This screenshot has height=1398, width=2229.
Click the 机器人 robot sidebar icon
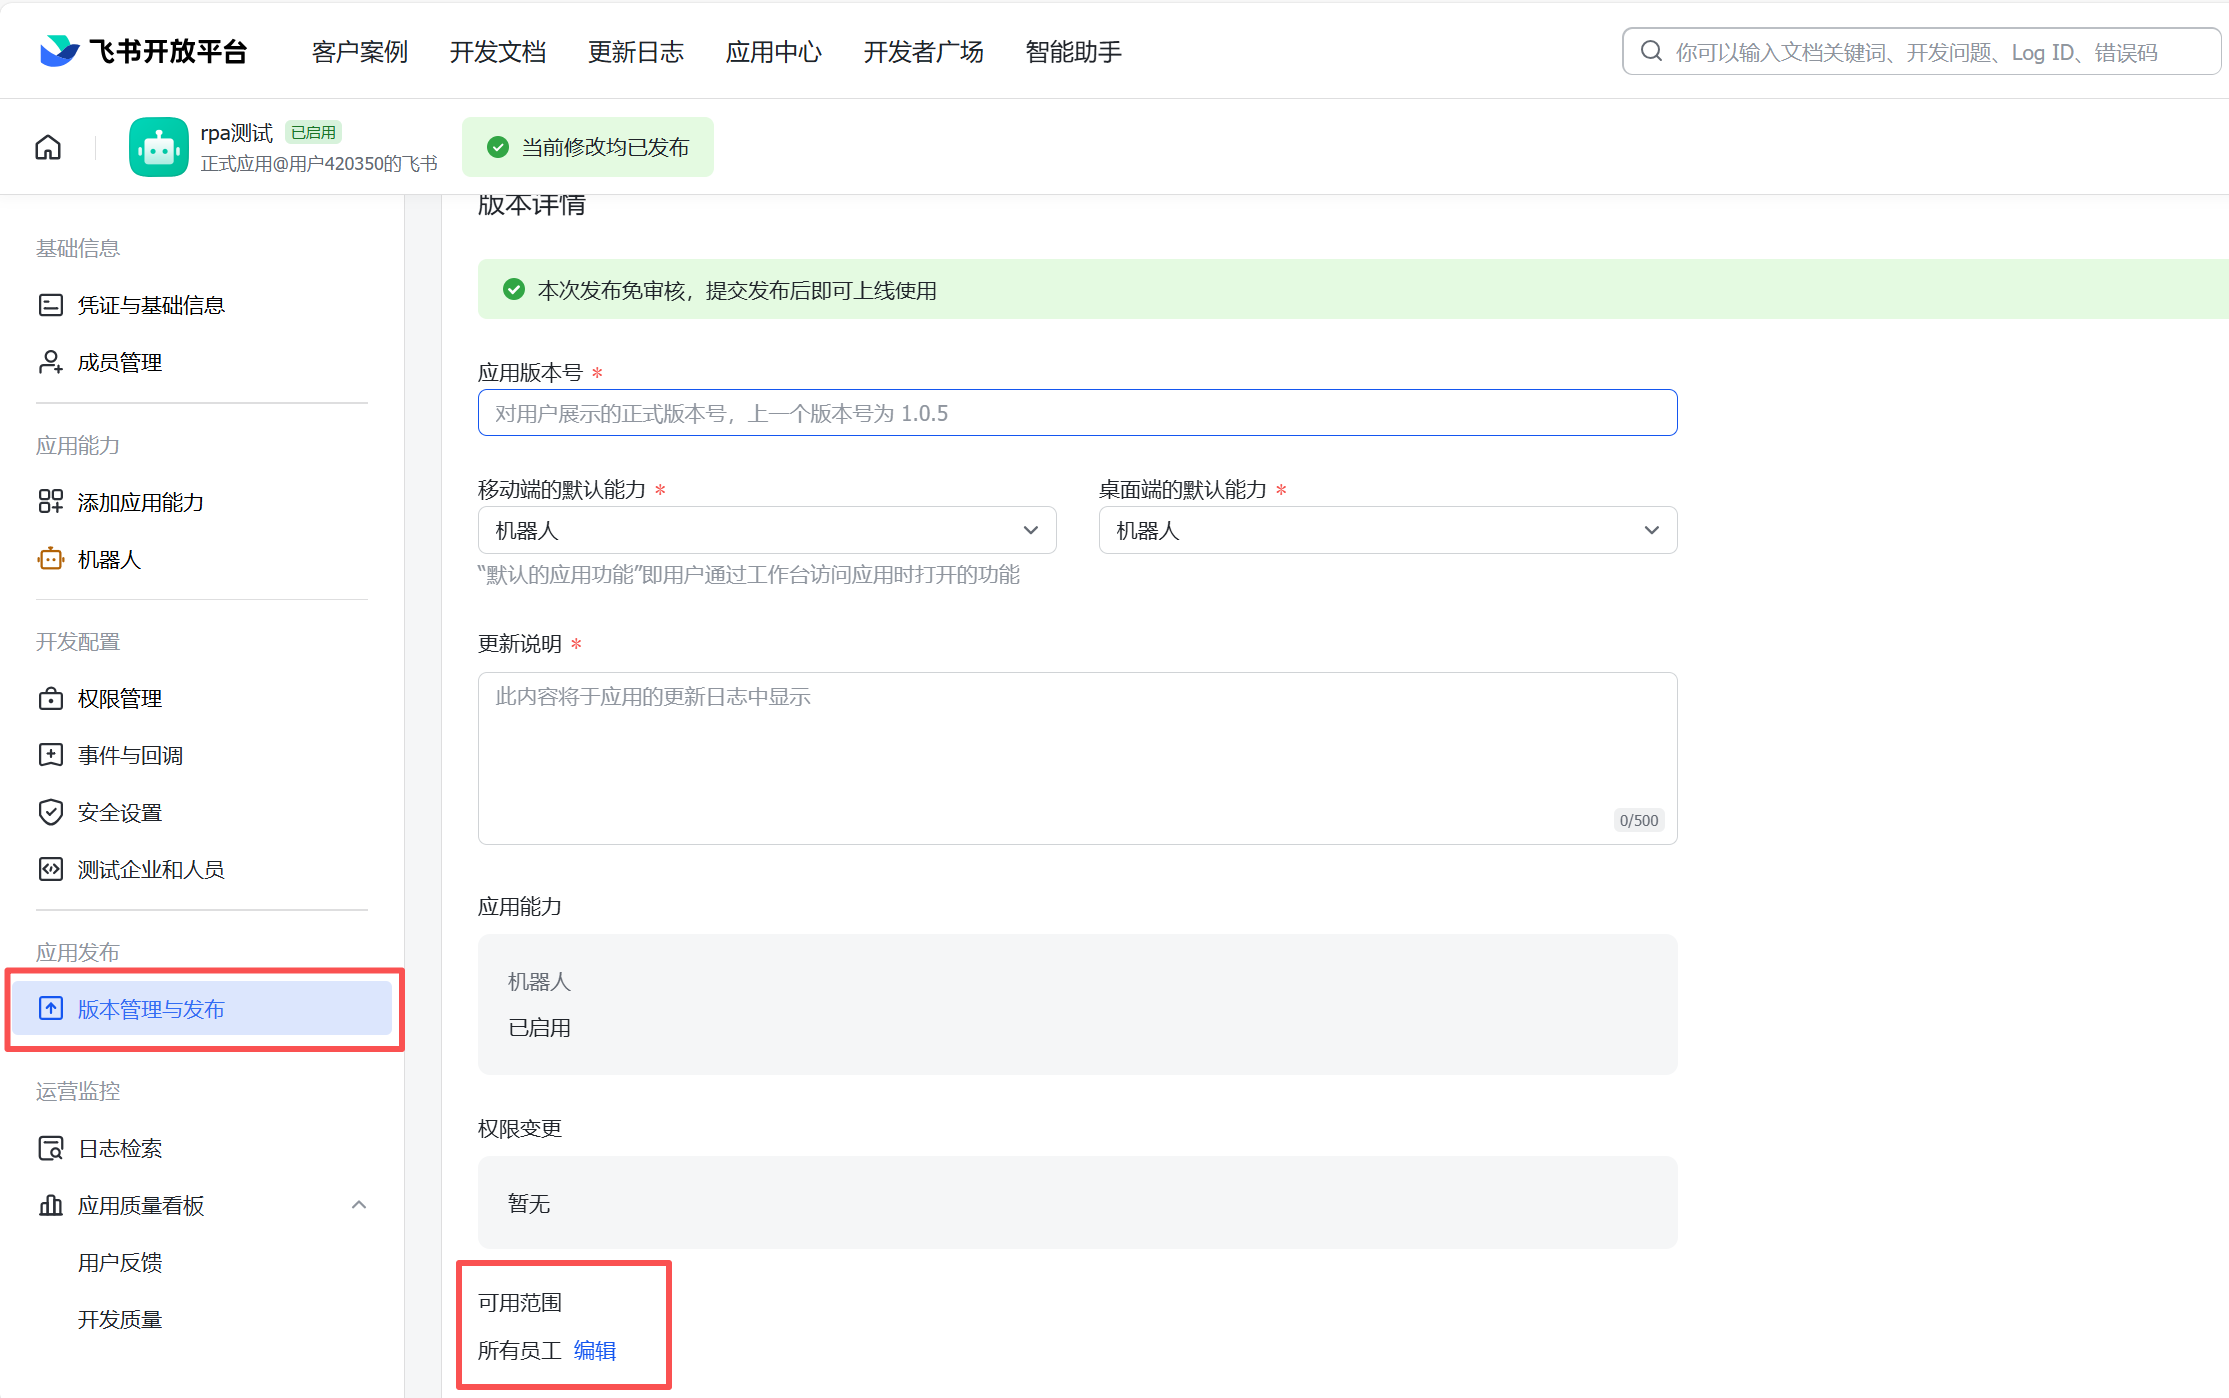click(x=50, y=559)
